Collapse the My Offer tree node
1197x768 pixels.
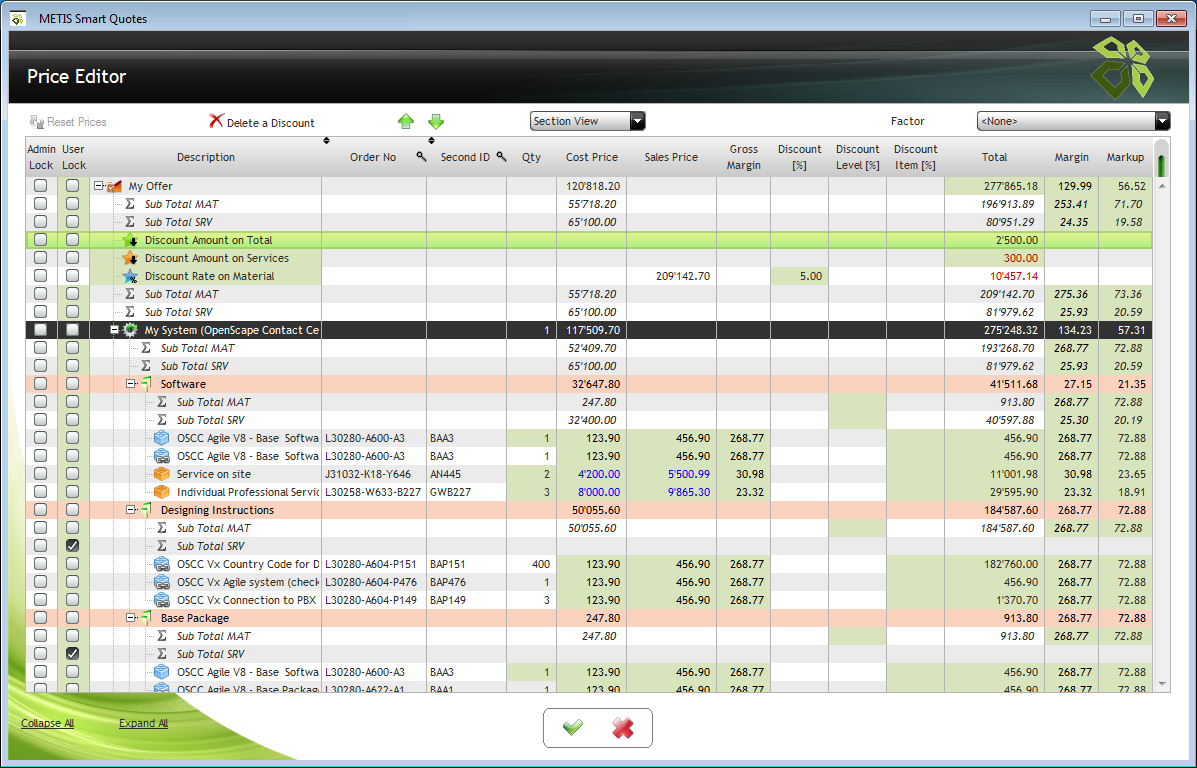[x=98, y=186]
